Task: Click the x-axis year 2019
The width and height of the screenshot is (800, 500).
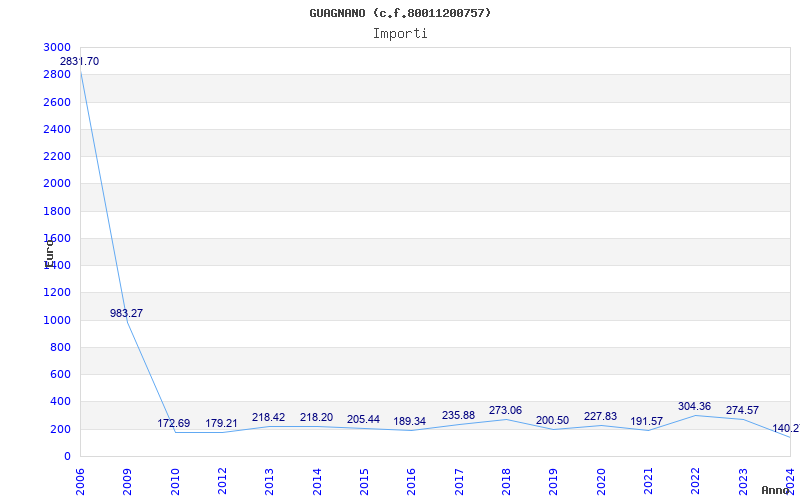Action: click(554, 481)
